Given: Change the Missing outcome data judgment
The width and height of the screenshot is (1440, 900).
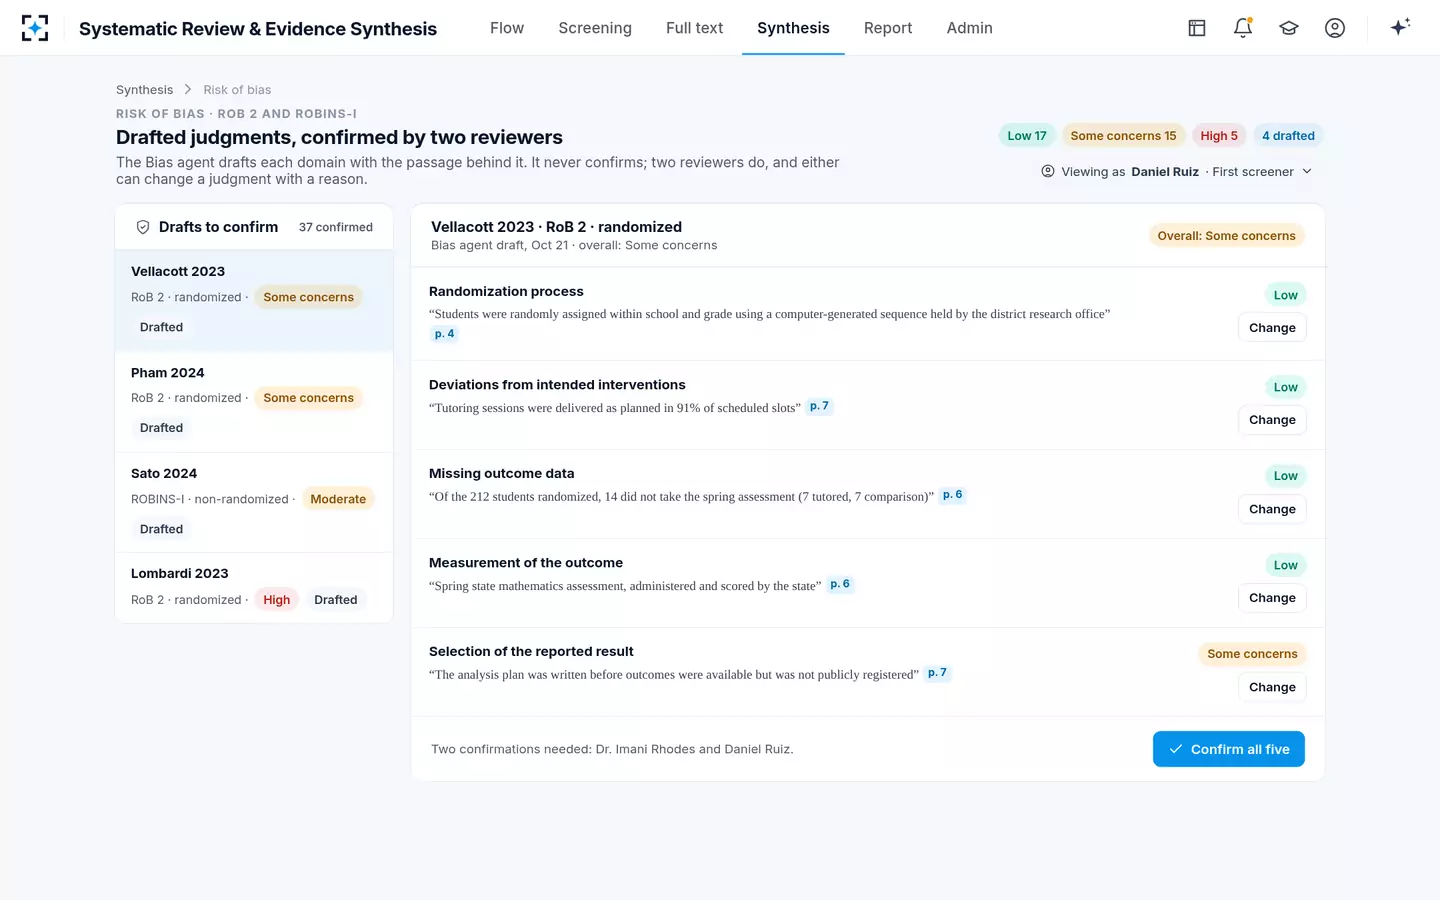Looking at the screenshot, I should click(1272, 509).
